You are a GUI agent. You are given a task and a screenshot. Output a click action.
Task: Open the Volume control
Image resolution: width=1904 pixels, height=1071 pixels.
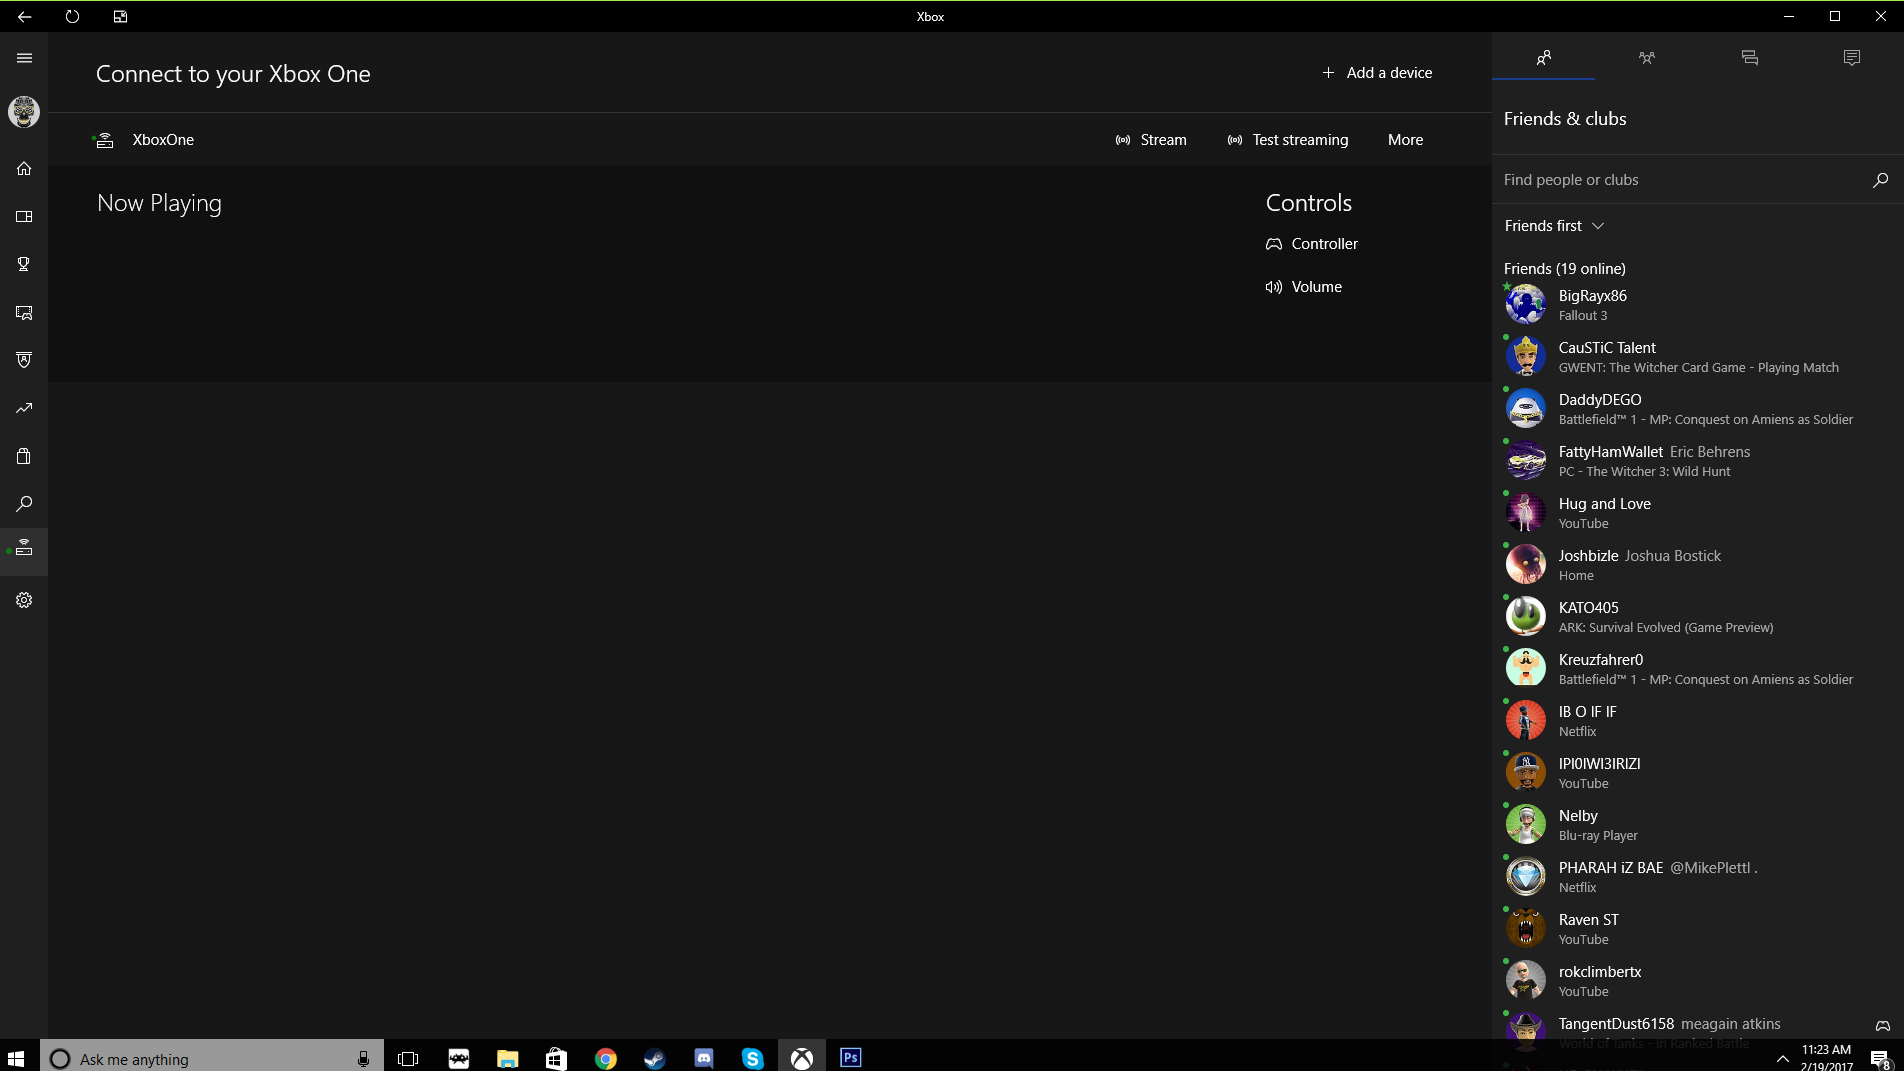(x=1304, y=287)
